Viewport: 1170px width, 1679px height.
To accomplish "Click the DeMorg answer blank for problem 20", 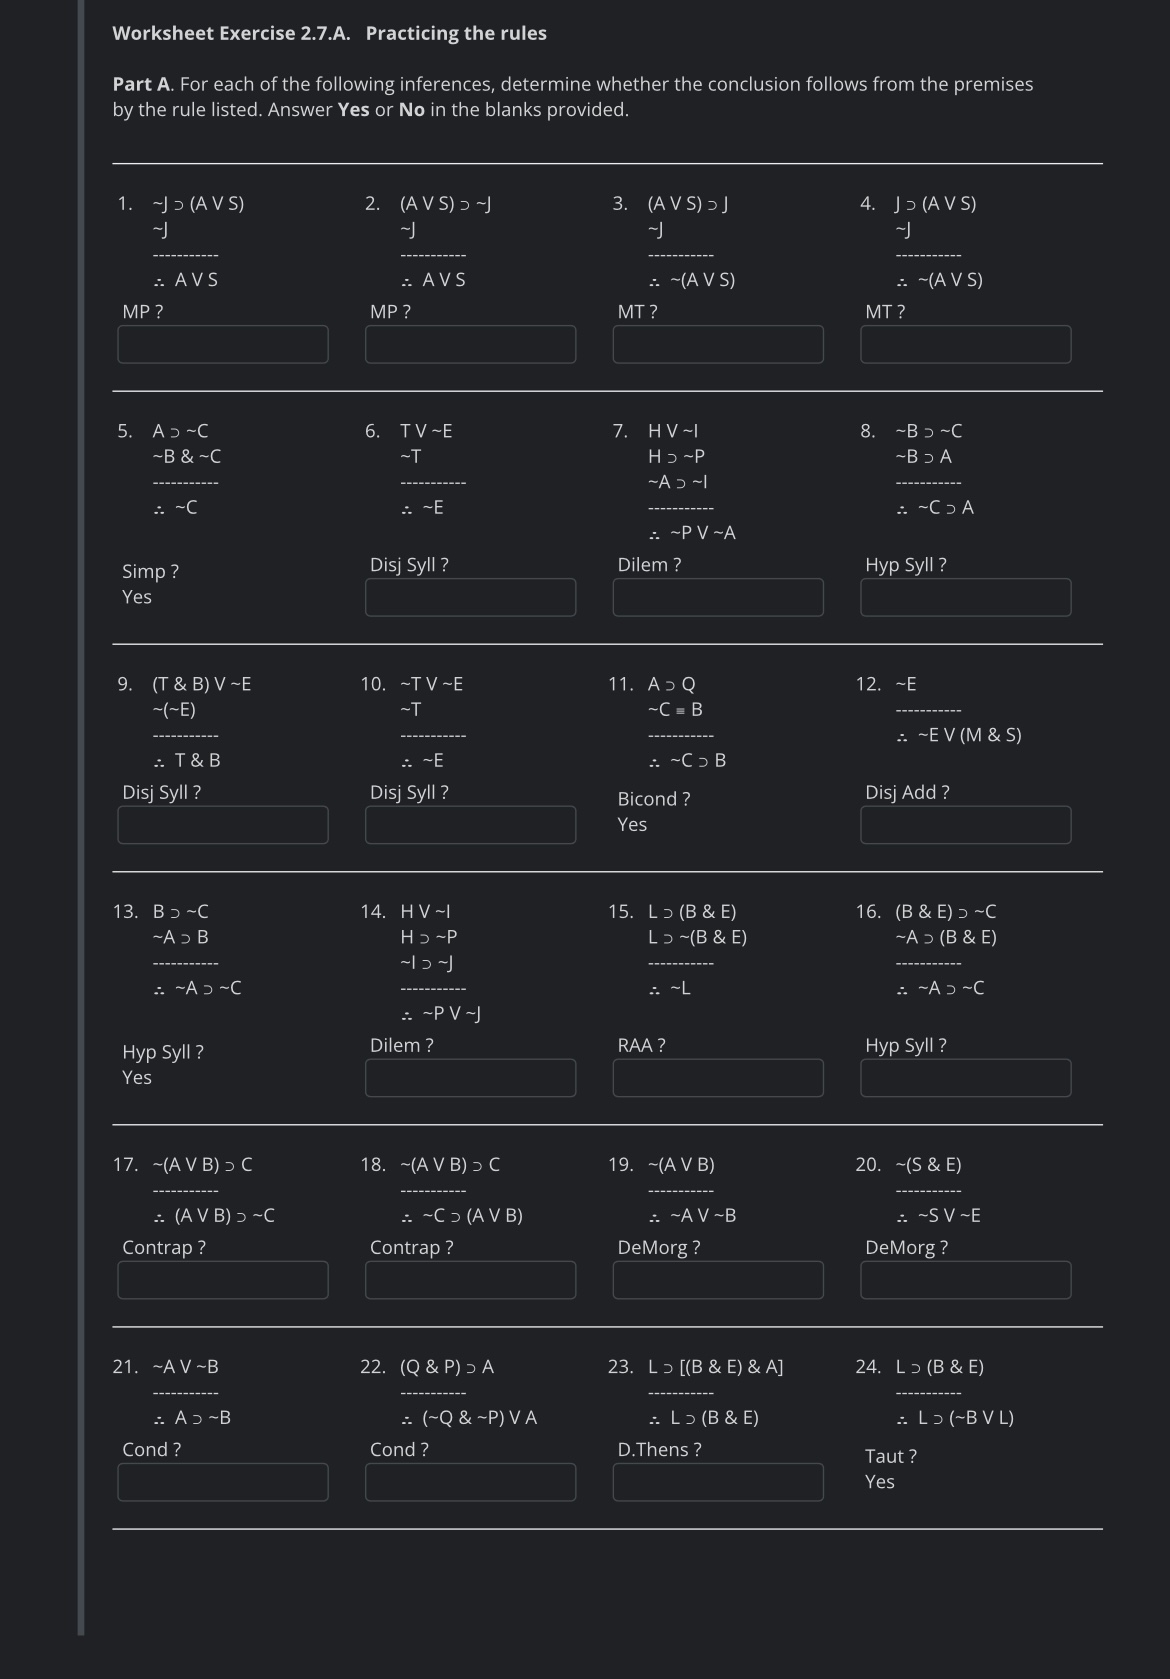I will (965, 1279).
